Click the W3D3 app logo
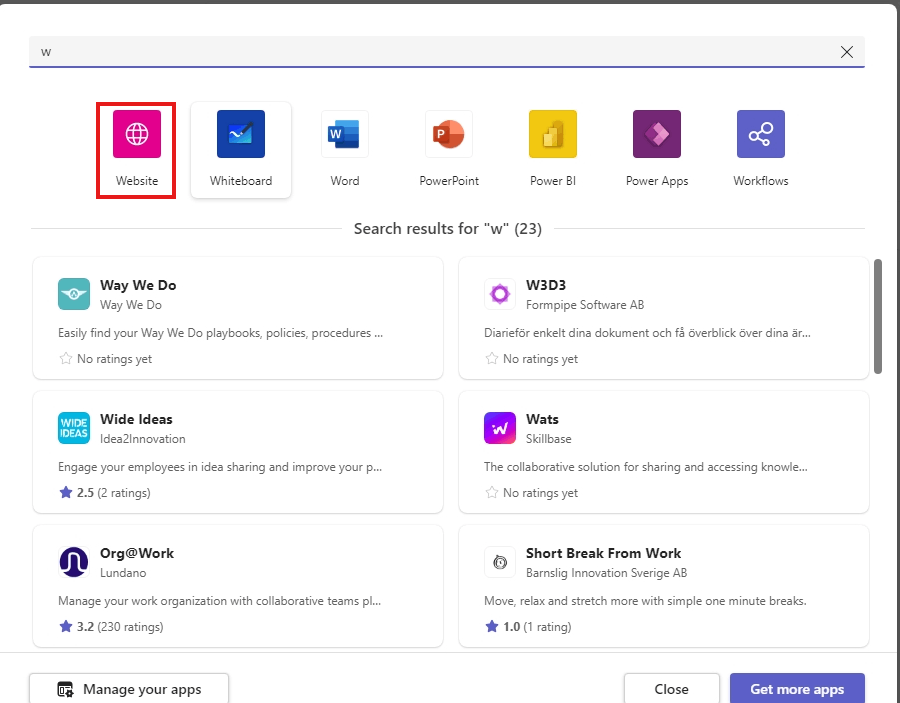The image size is (900, 703). pos(500,294)
